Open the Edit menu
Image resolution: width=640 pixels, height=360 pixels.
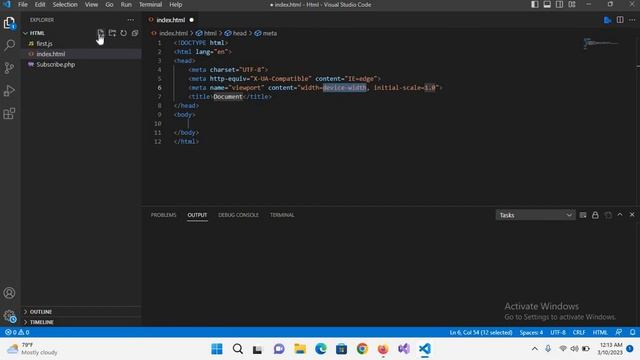click(x=40, y=4)
